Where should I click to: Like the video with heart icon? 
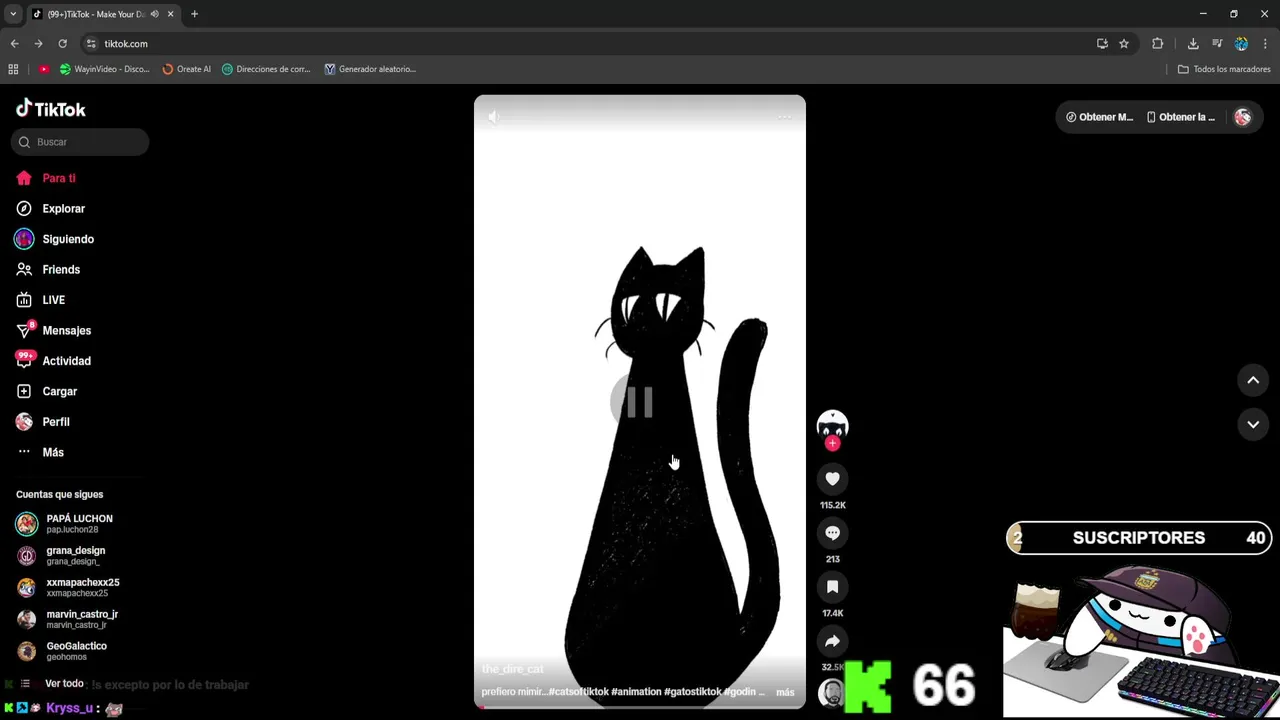832,479
